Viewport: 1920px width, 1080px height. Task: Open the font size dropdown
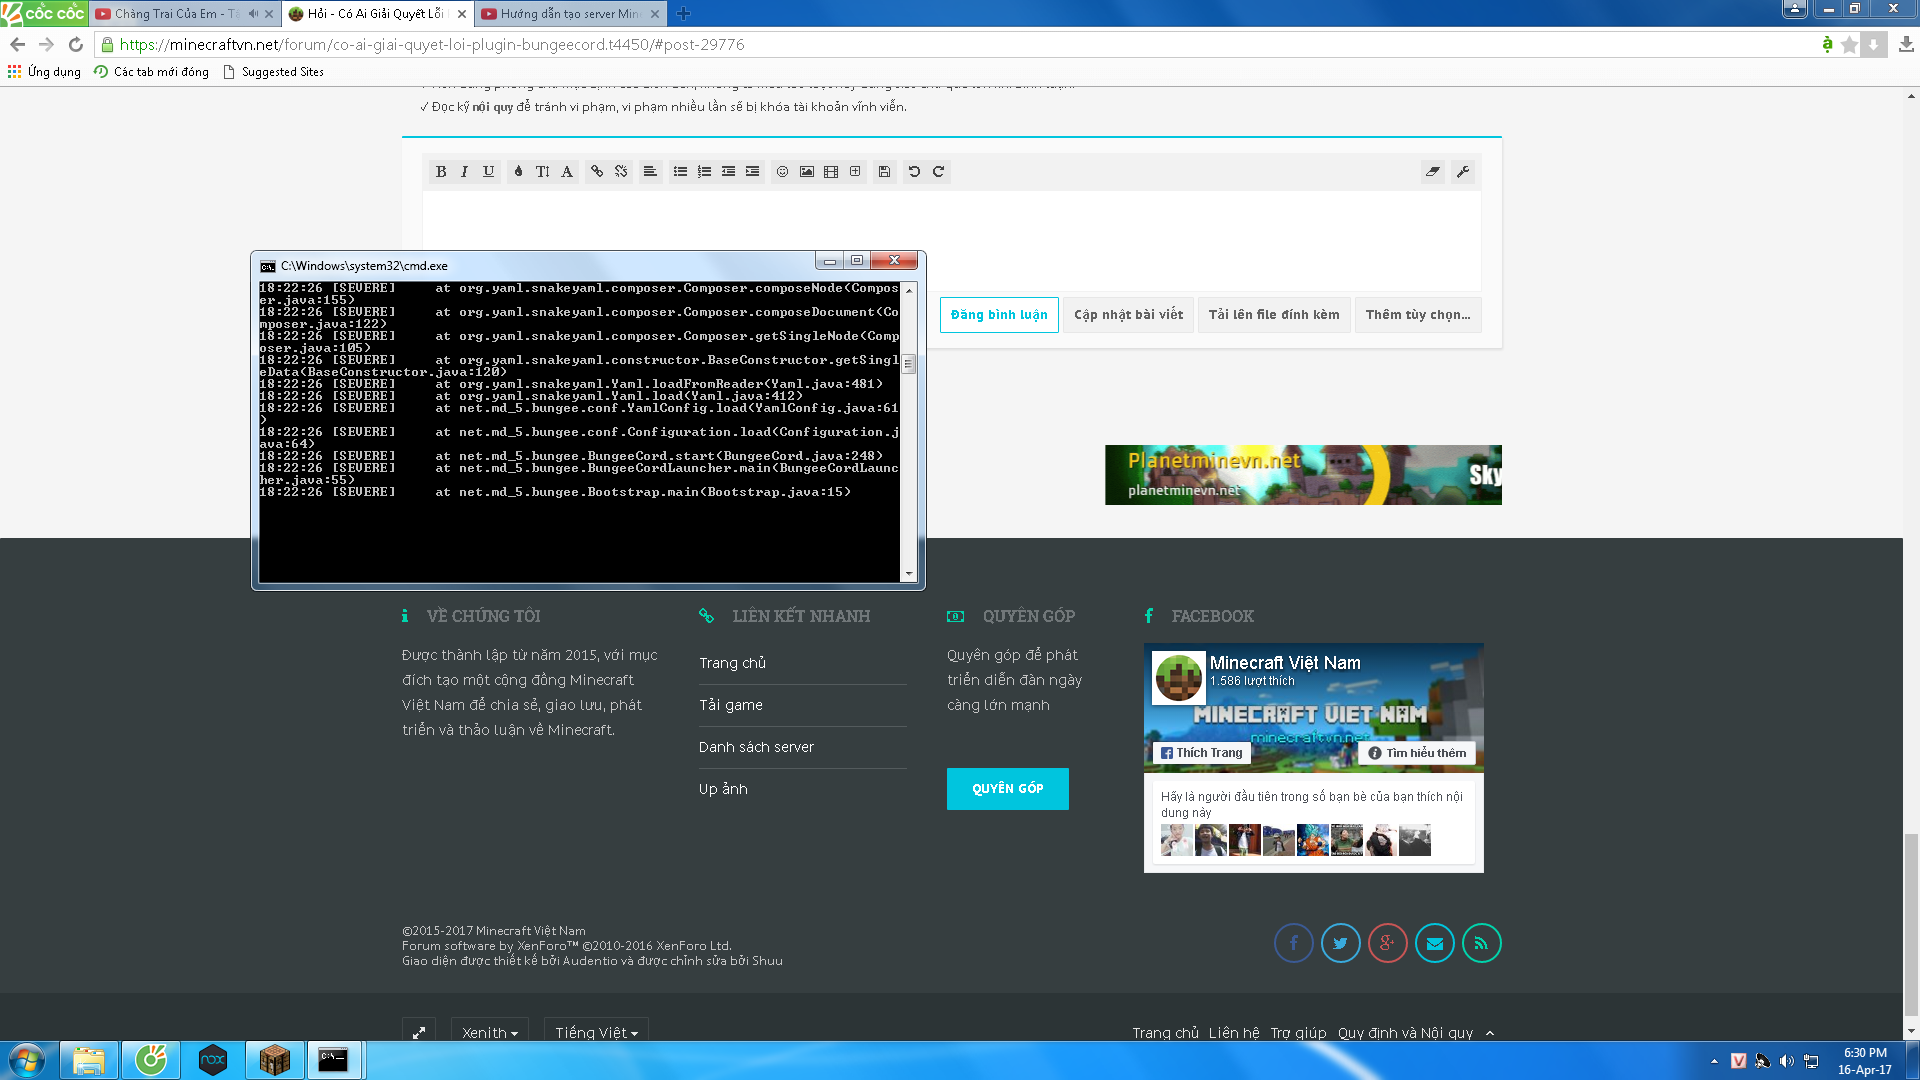click(x=542, y=172)
